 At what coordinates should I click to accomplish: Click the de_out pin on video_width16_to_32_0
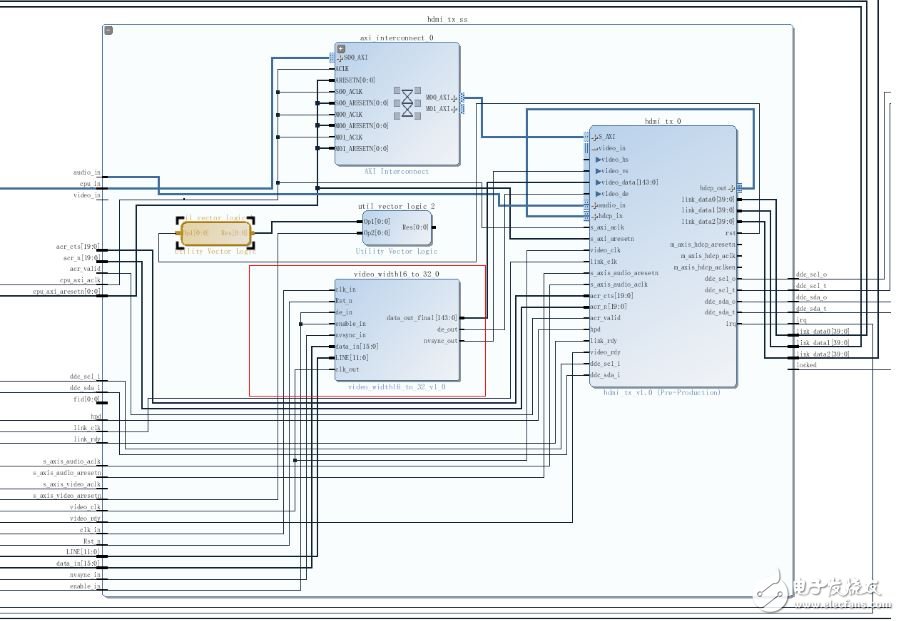coord(448,329)
